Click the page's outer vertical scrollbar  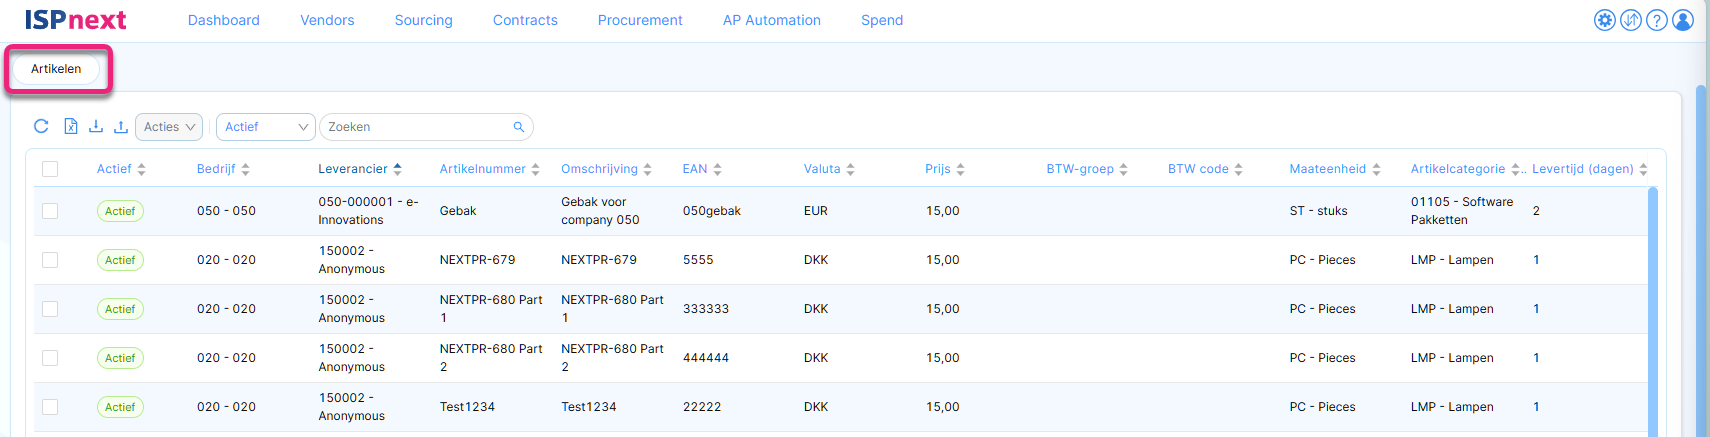[x=1701, y=260]
